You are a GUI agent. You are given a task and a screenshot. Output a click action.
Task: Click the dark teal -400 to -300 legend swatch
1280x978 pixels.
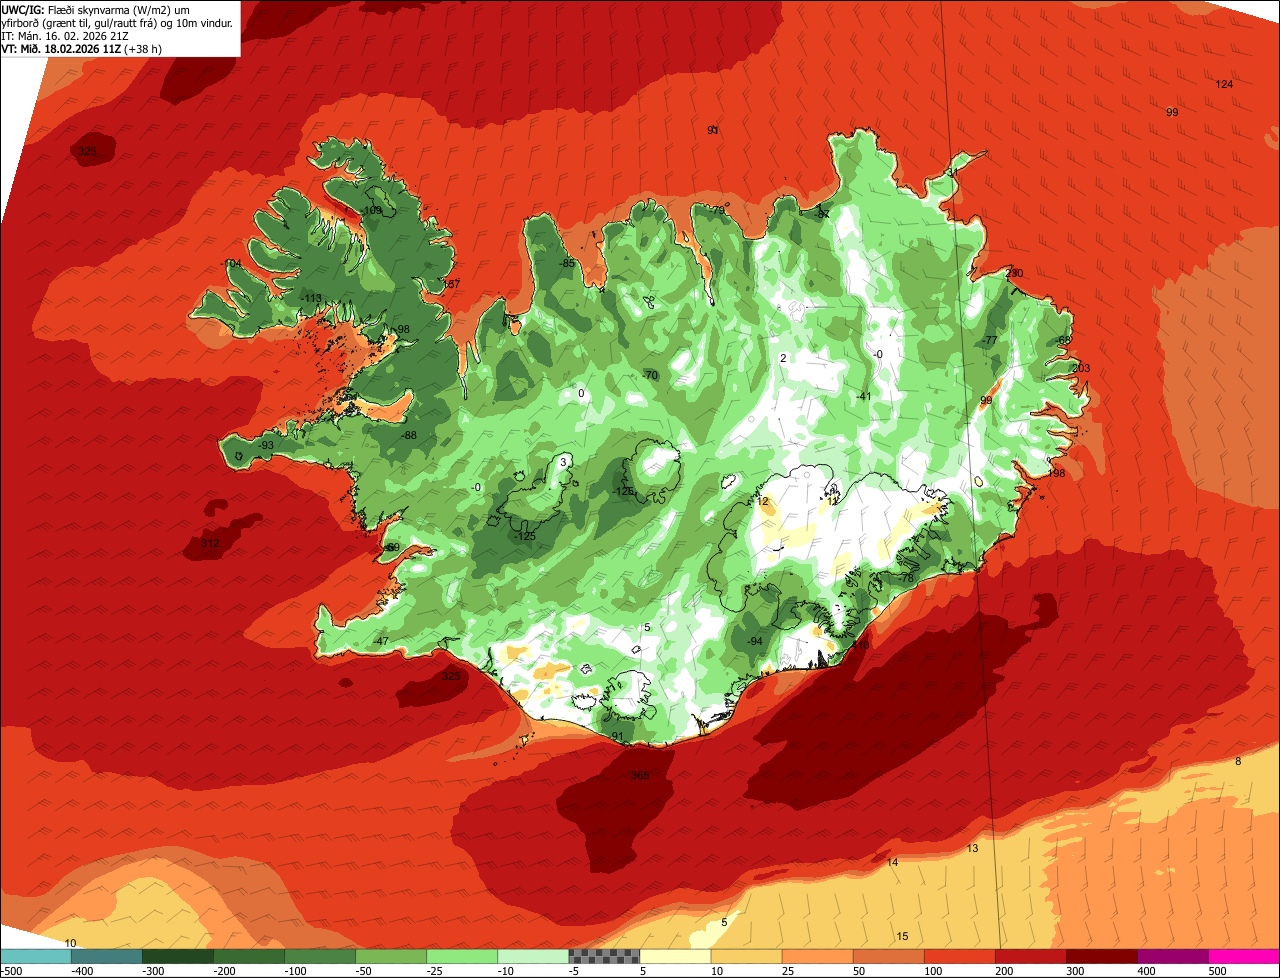(x=106, y=956)
